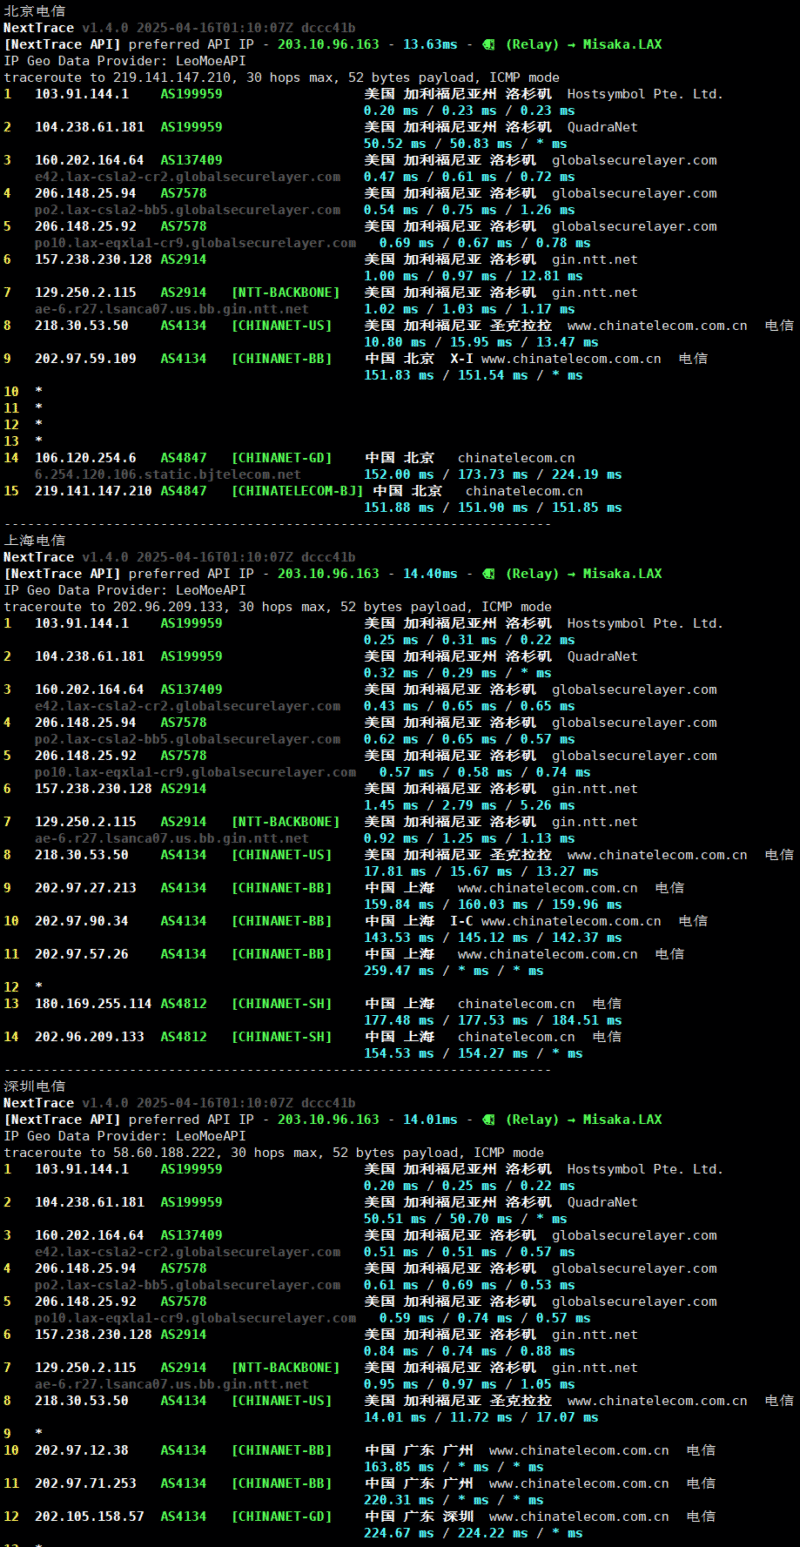Click [CHINANET-GD] tag on the 106.120.254.6 row
The height and width of the screenshot is (1547, 800).
[281, 458]
